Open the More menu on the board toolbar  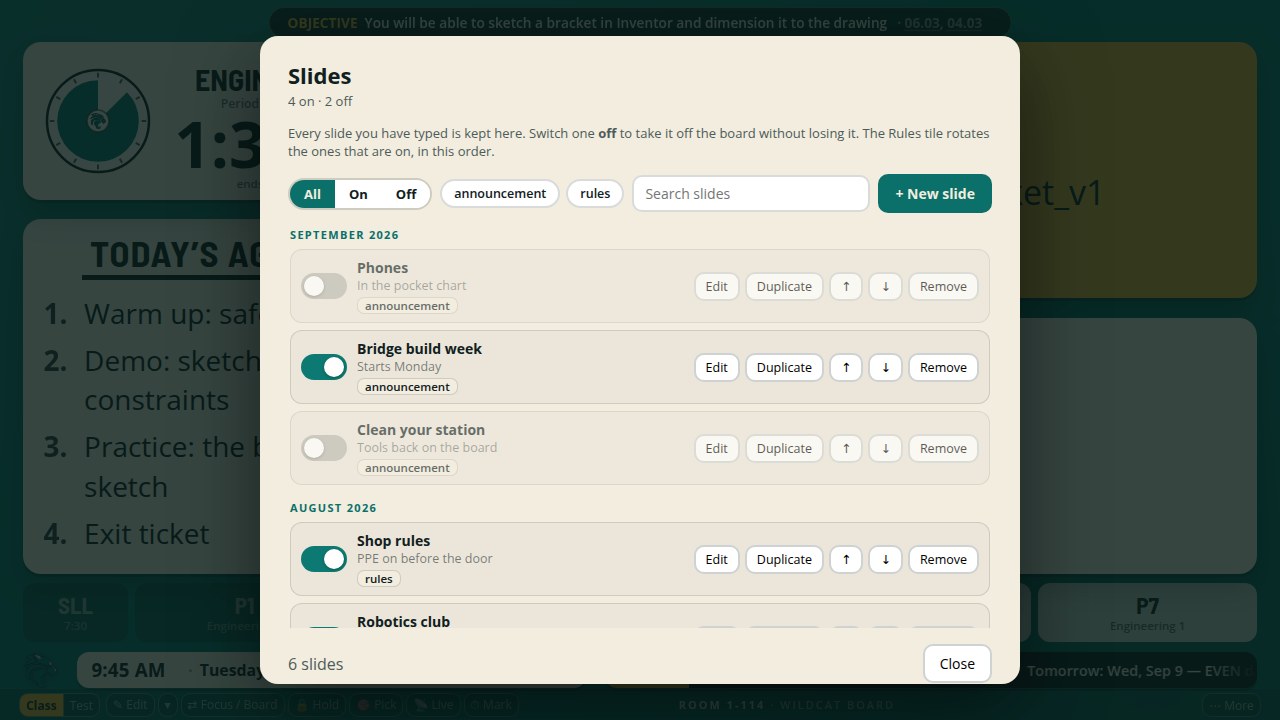(1230, 705)
